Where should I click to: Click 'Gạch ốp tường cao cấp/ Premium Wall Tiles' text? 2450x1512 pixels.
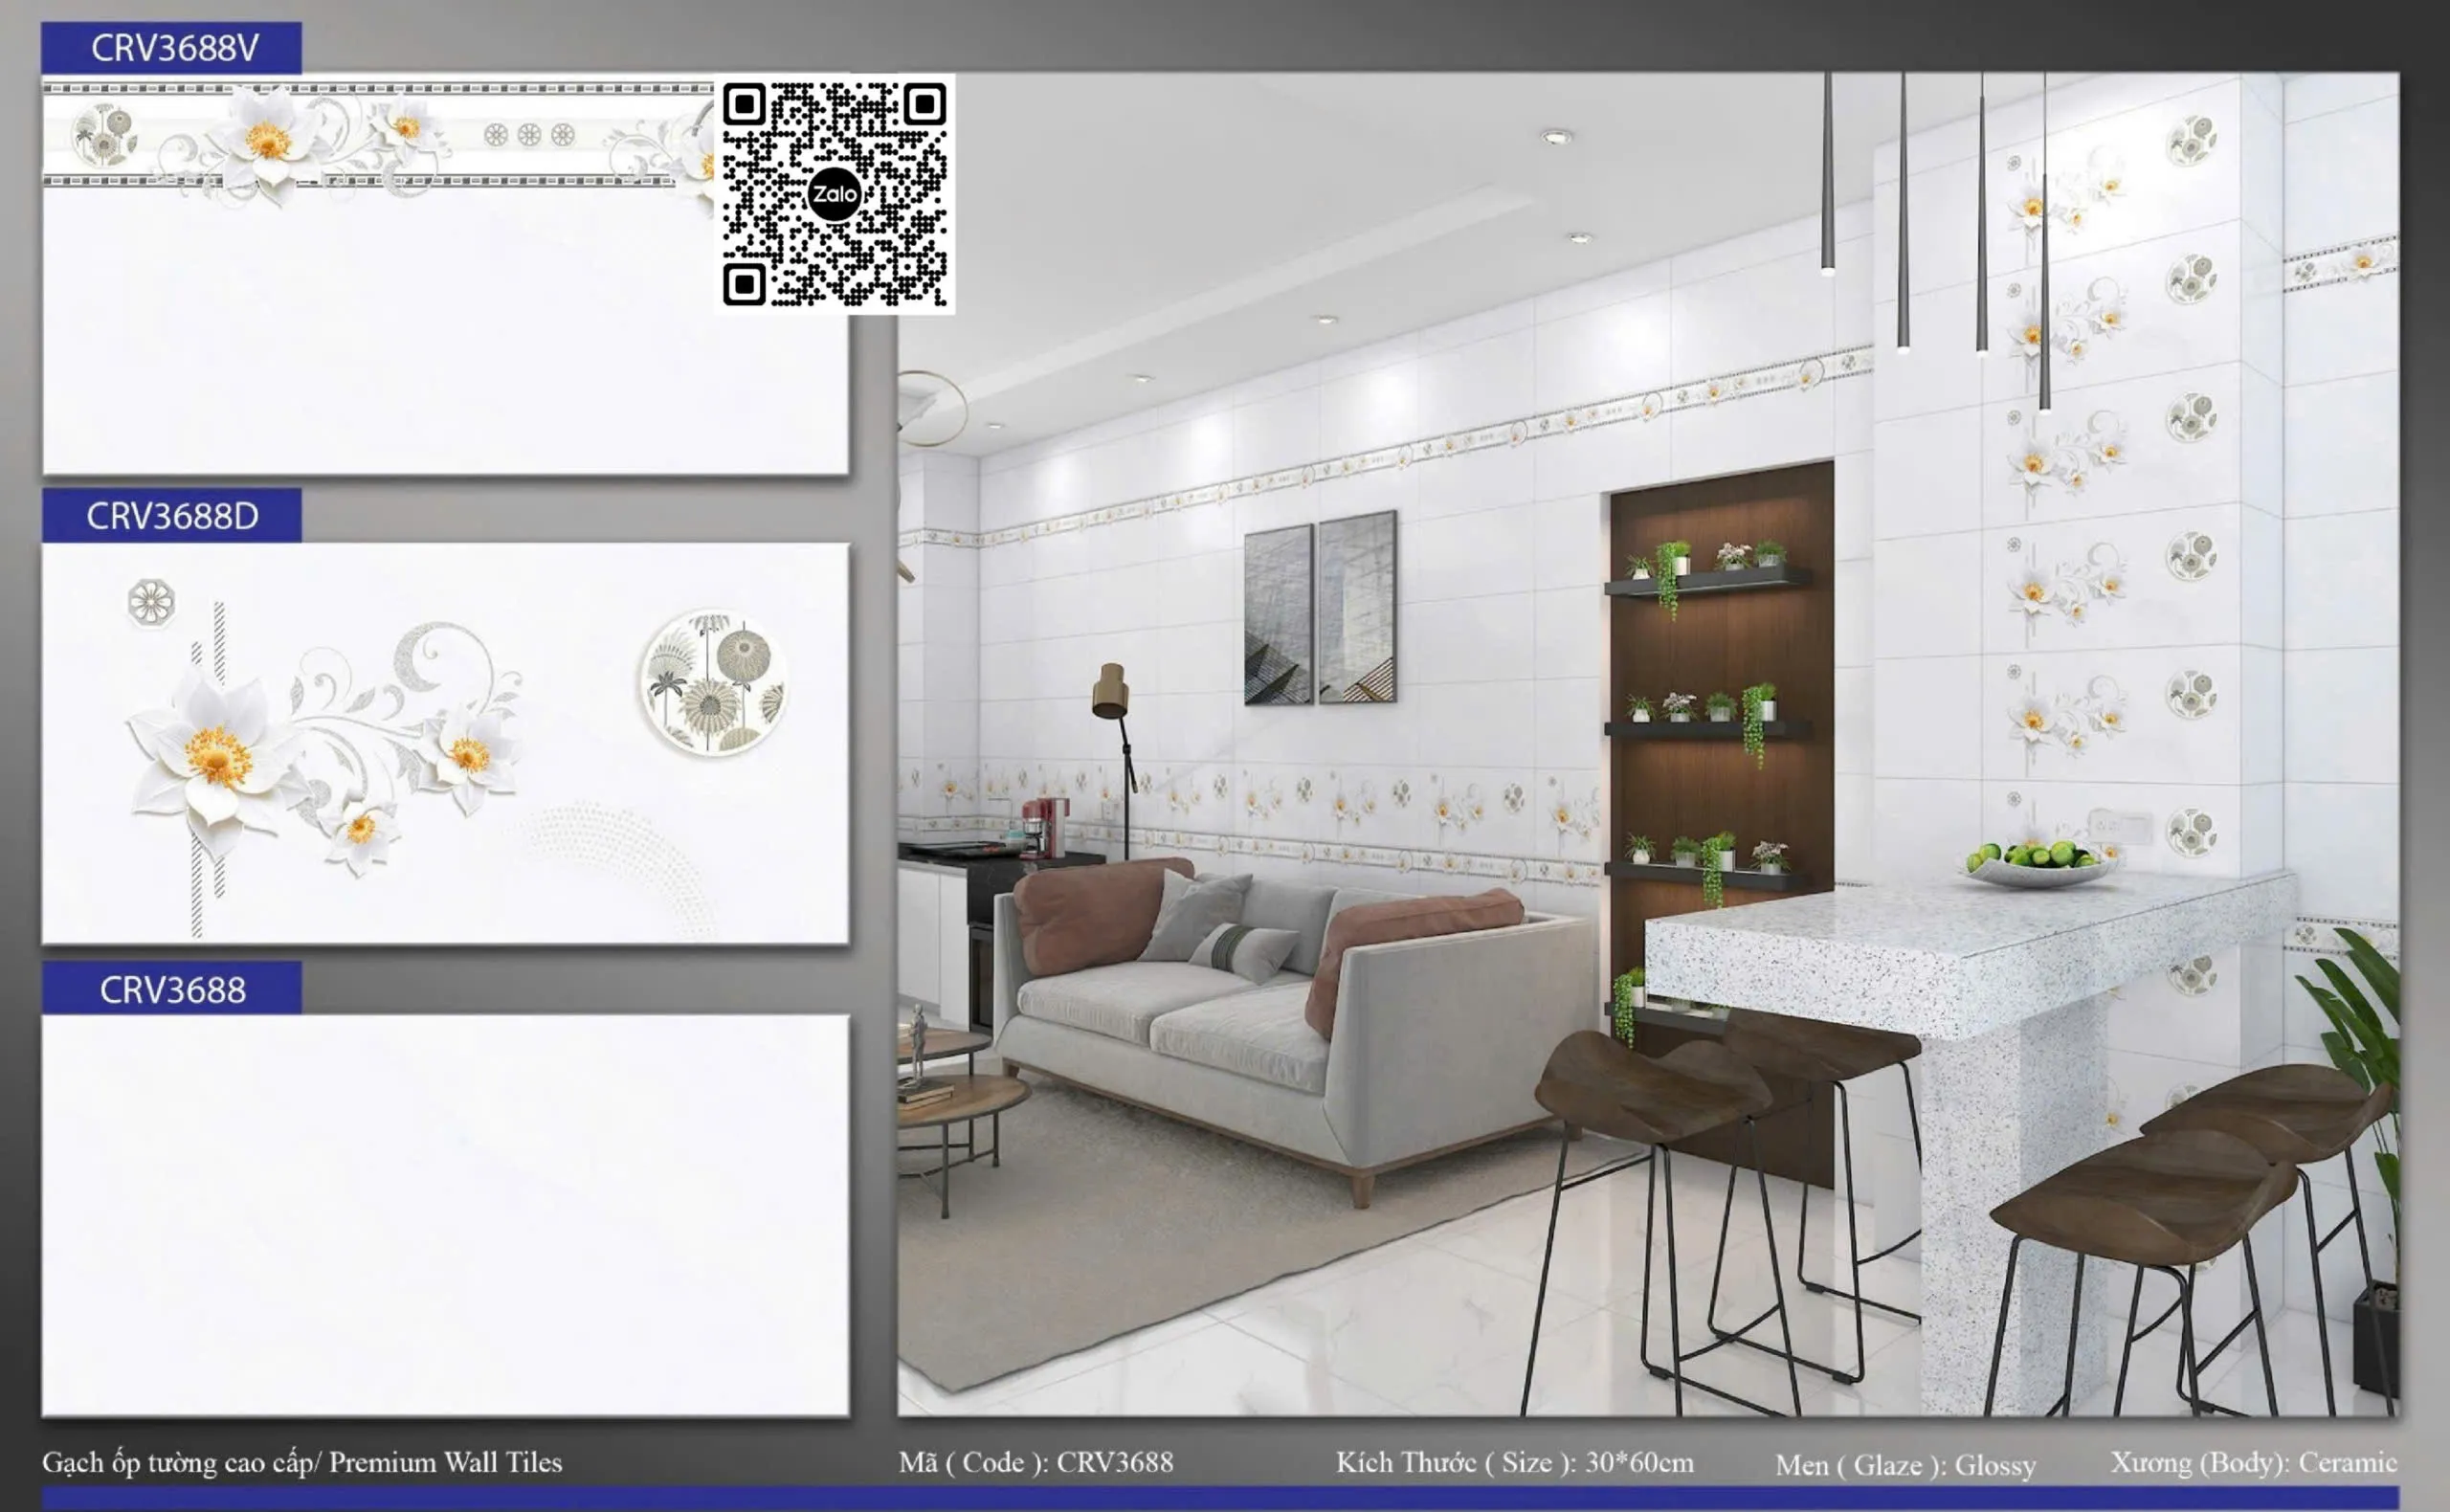click(x=302, y=1463)
